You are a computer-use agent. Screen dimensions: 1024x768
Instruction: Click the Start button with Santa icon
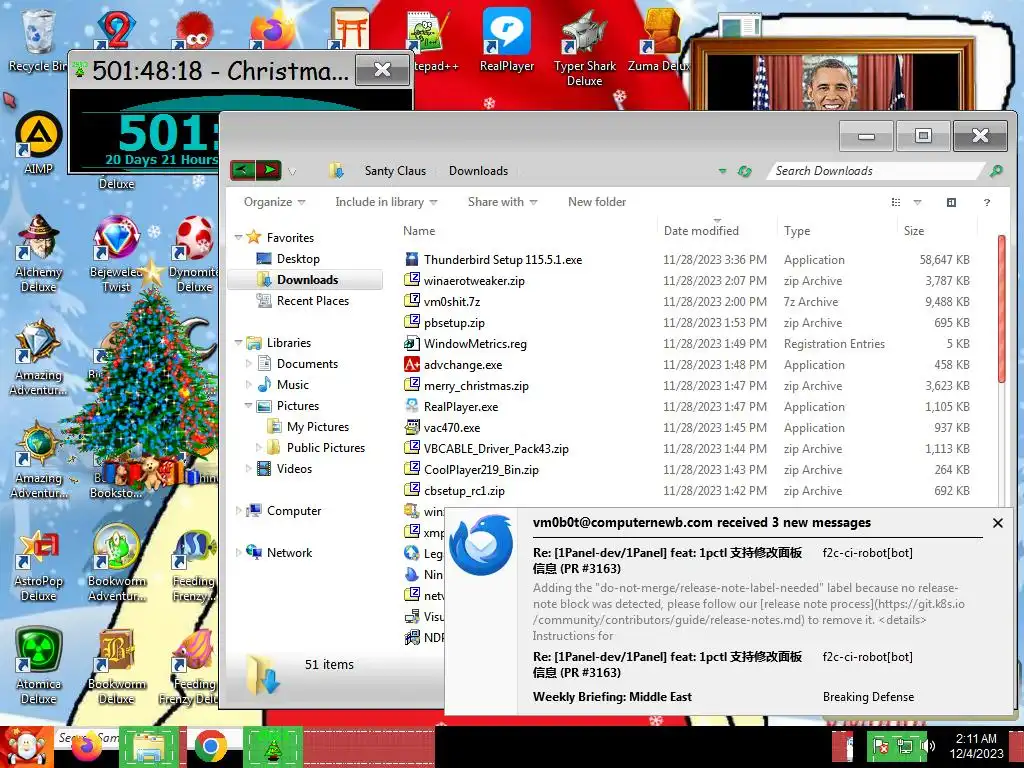click(26, 747)
